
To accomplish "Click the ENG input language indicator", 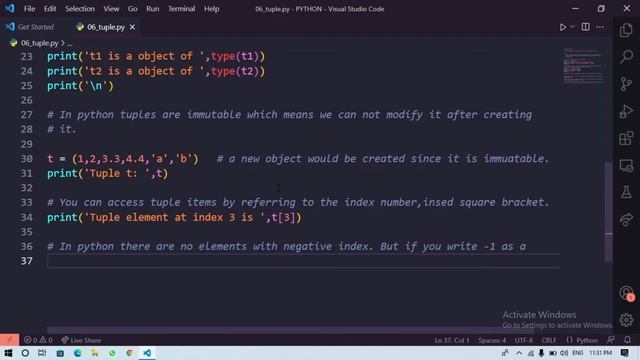I will [x=578, y=353].
